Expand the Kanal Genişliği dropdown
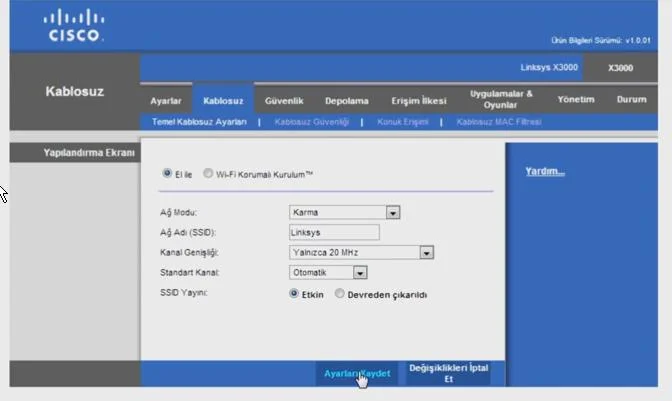Image resolution: width=672 pixels, height=401 pixels. (427, 252)
